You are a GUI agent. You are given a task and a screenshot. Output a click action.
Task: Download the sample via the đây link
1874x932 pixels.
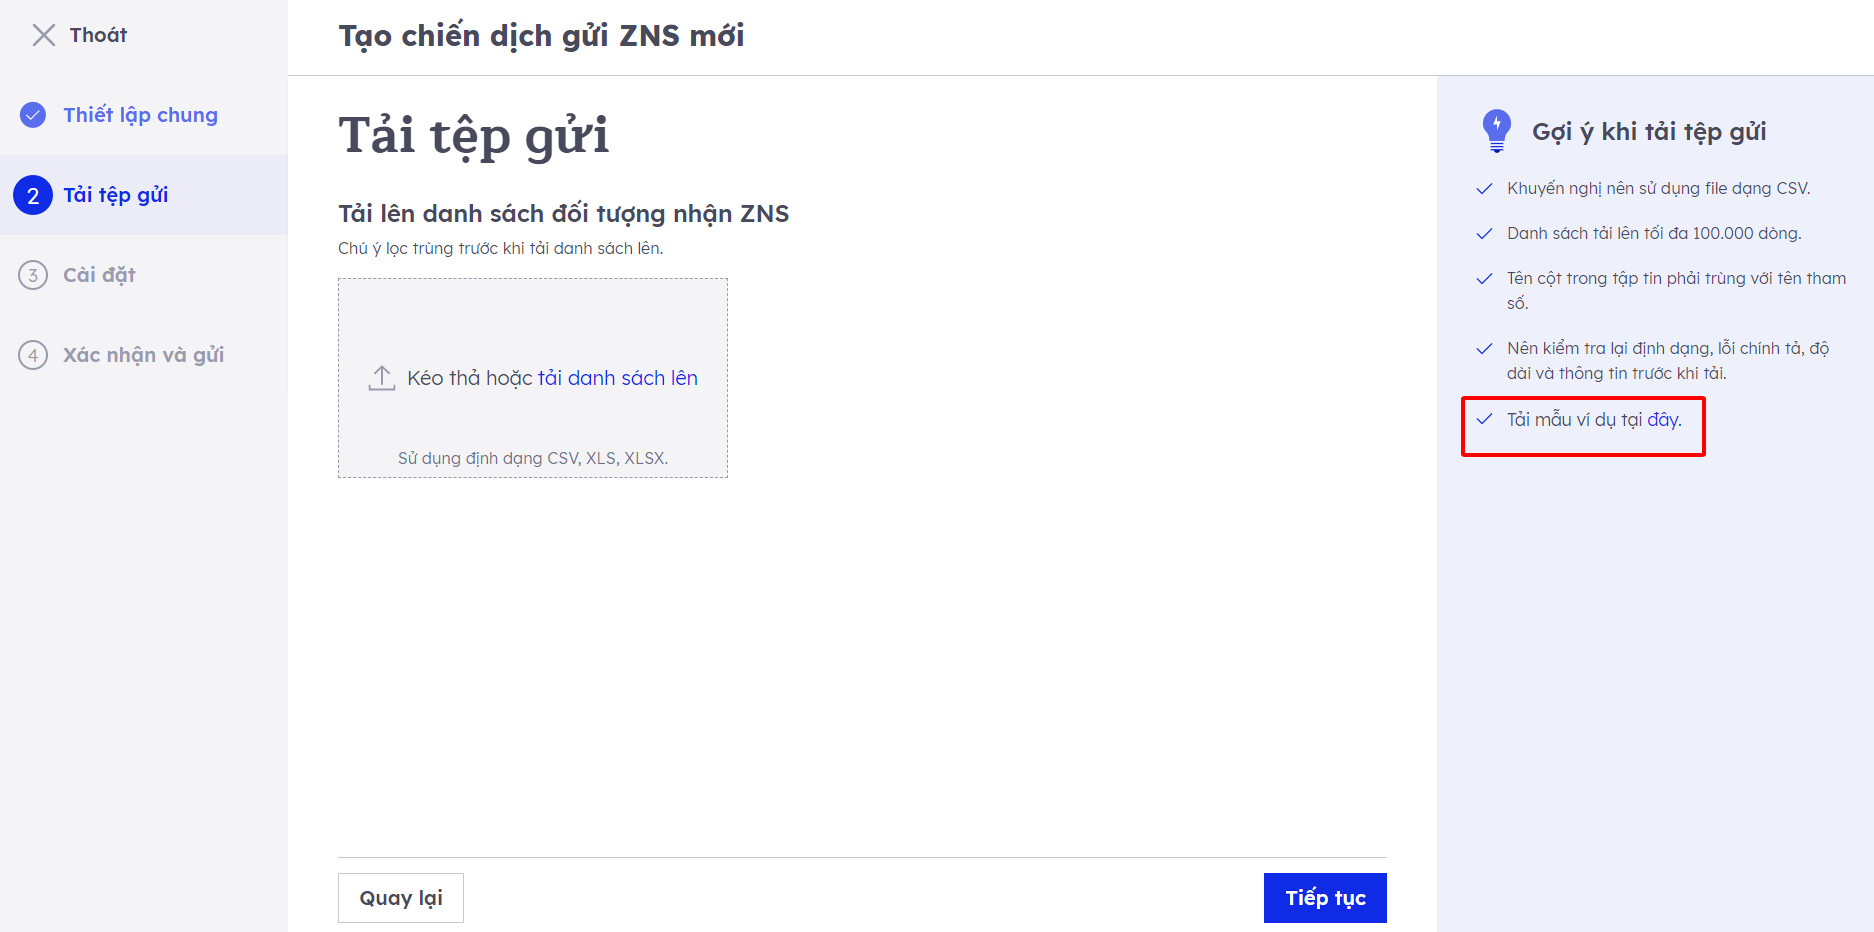click(x=1664, y=420)
